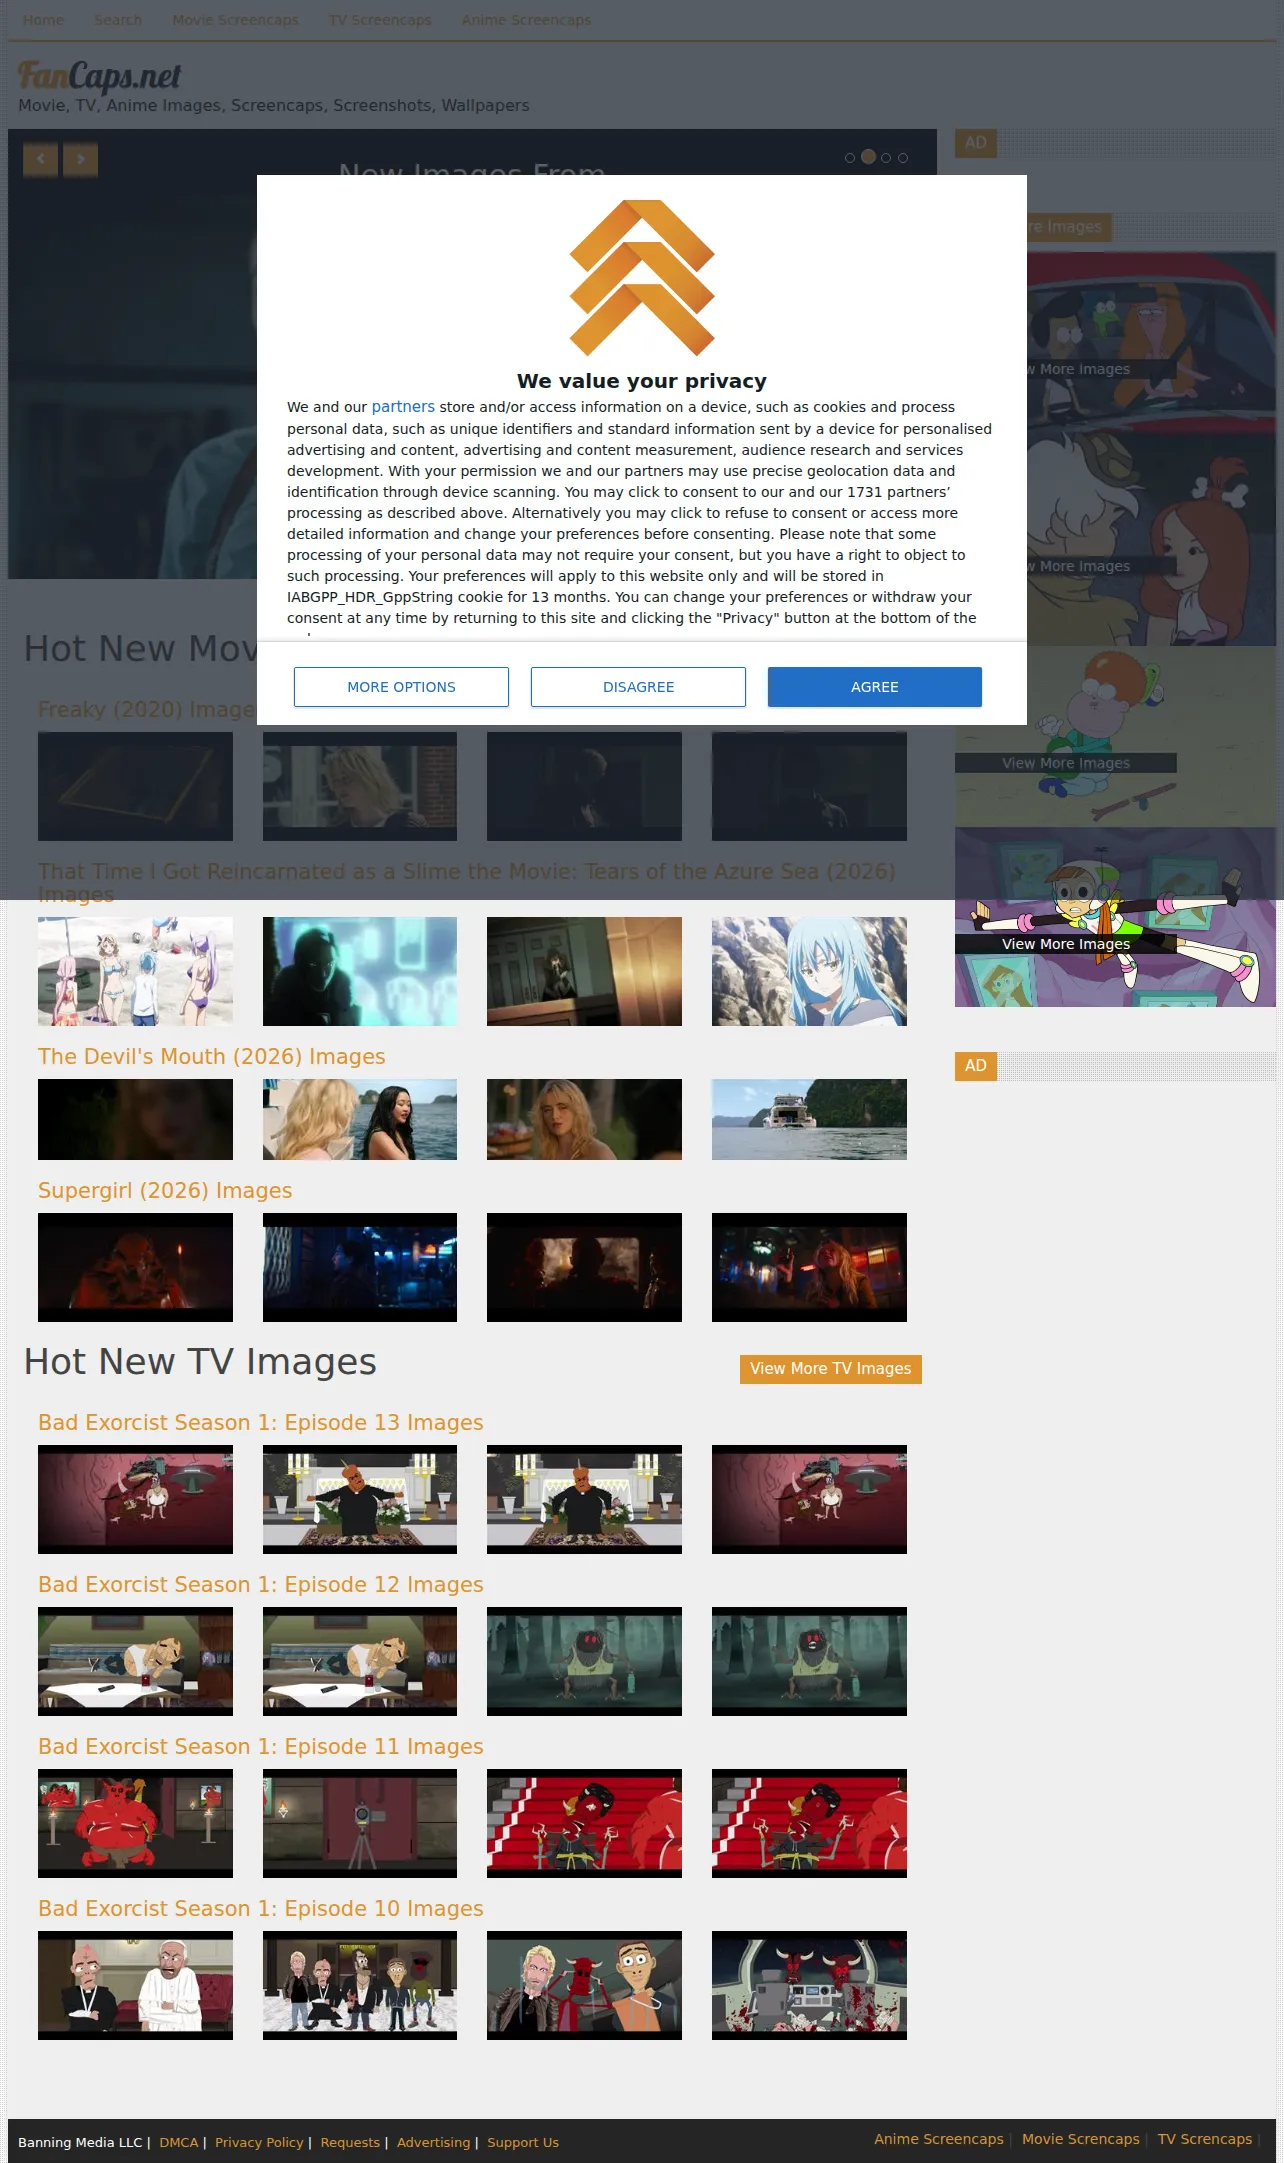Open Search in the top navigation
Screen dimensions: 1284x2163
coord(118,20)
